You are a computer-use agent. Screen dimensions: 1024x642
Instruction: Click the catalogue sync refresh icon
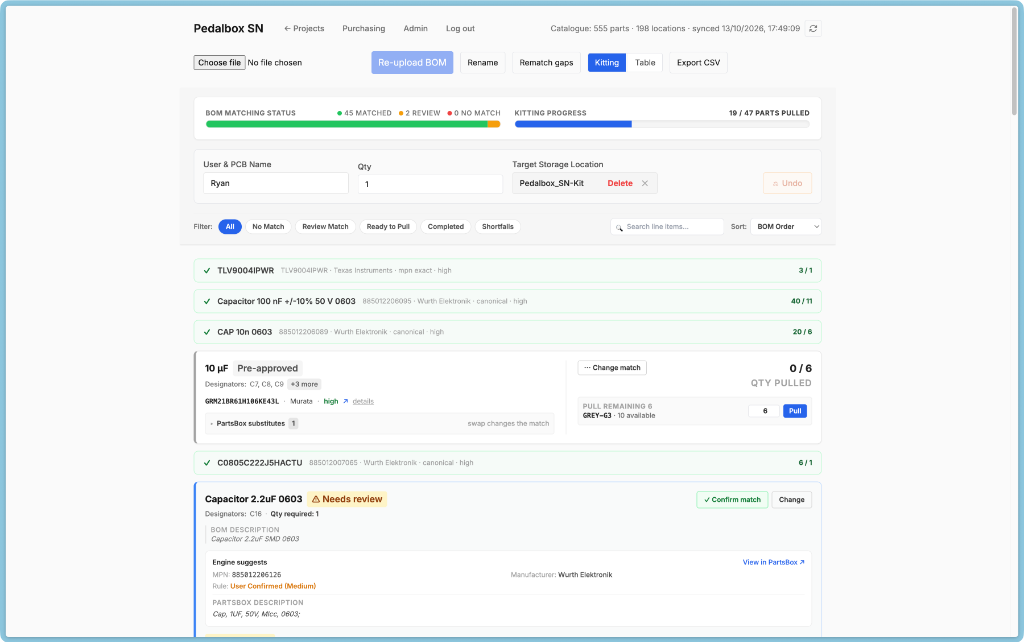(x=813, y=29)
